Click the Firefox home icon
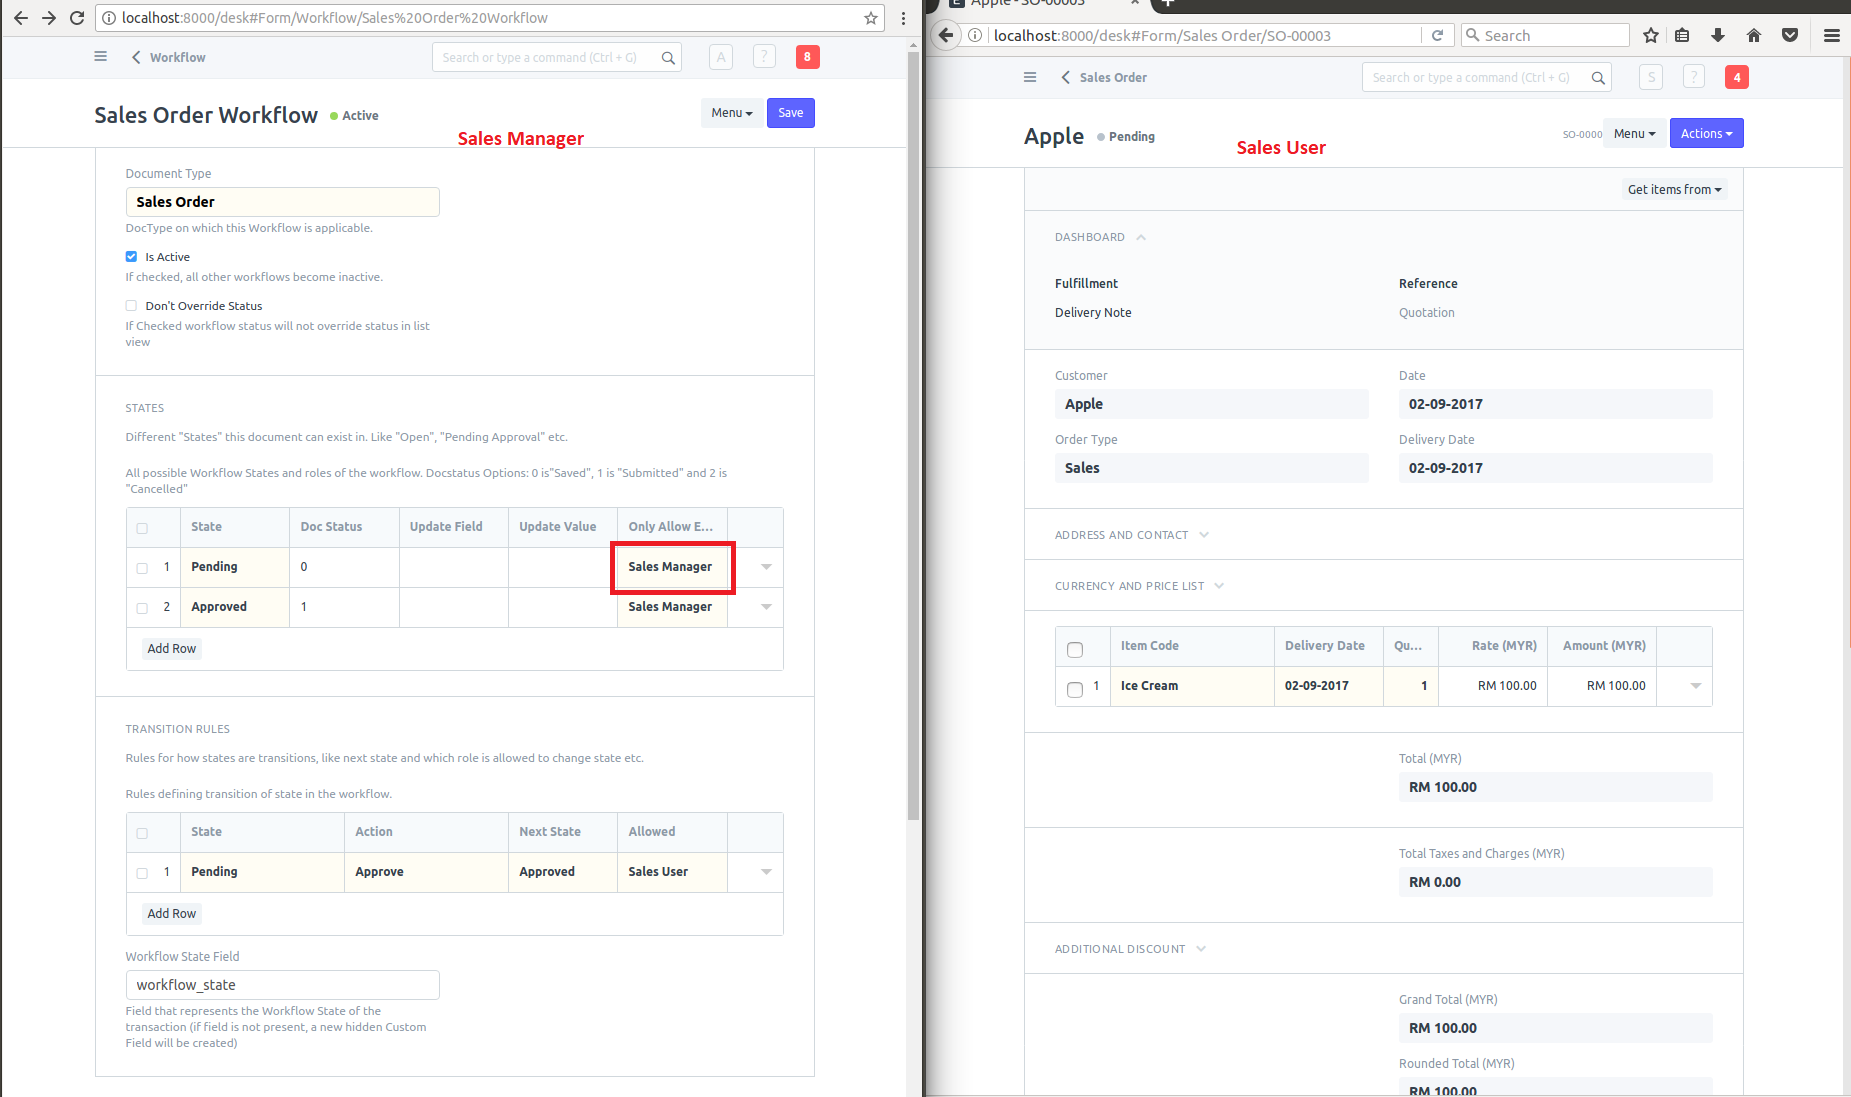 click(x=1753, y=35)
